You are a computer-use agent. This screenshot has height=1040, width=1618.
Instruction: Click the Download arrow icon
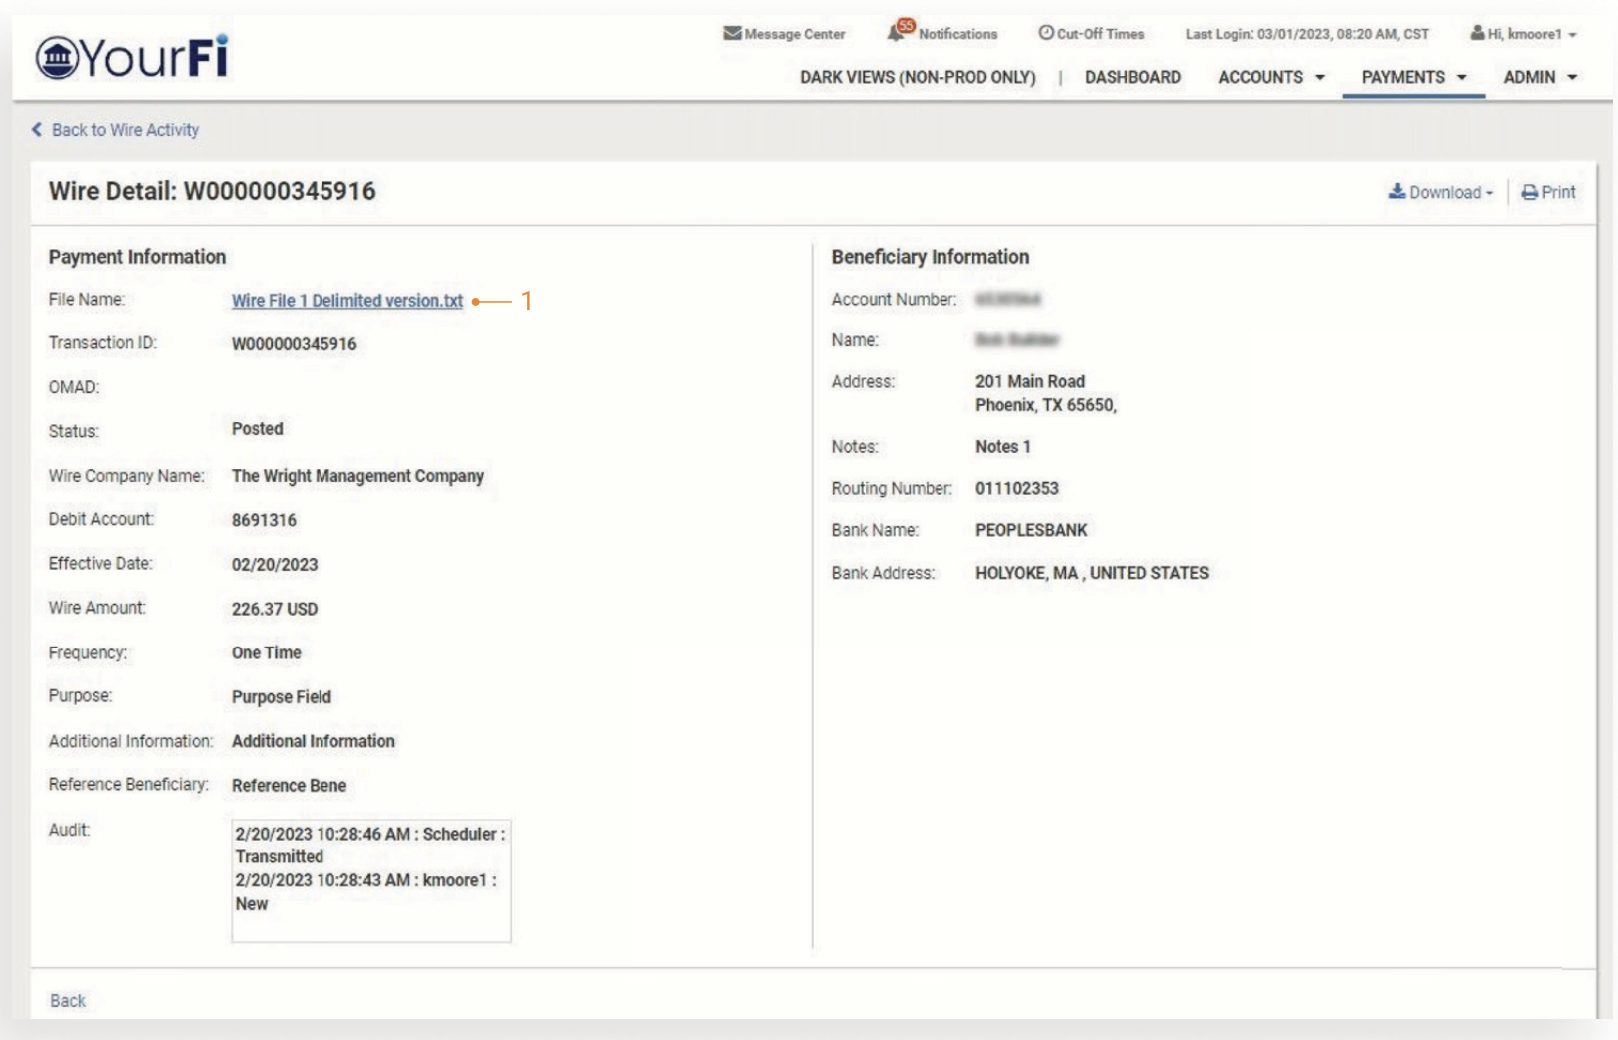pyautogui.click(x=1396, y=191)
